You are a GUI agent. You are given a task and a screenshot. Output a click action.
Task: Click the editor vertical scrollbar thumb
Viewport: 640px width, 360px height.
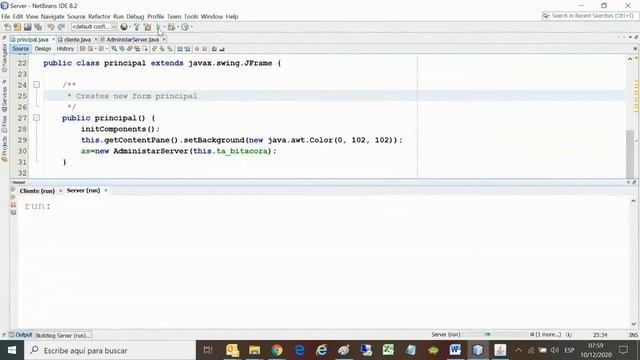click(630, 153)
